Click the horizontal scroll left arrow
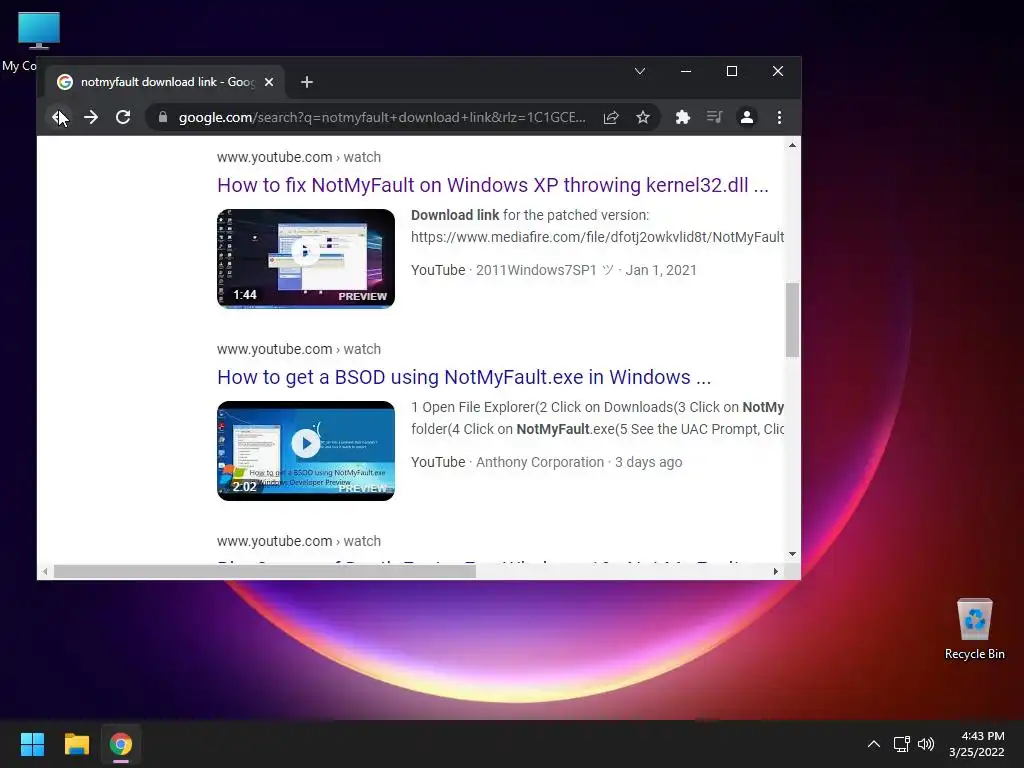 pos(44,571)
